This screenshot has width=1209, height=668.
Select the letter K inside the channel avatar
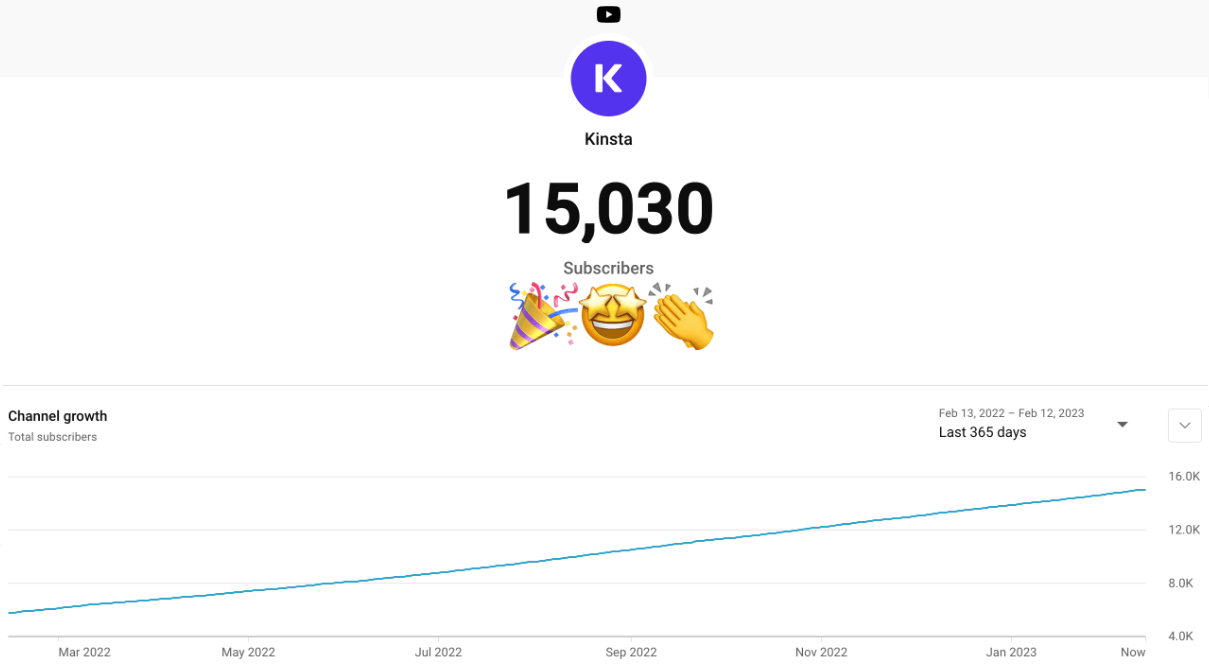click(x=608, y=78)
